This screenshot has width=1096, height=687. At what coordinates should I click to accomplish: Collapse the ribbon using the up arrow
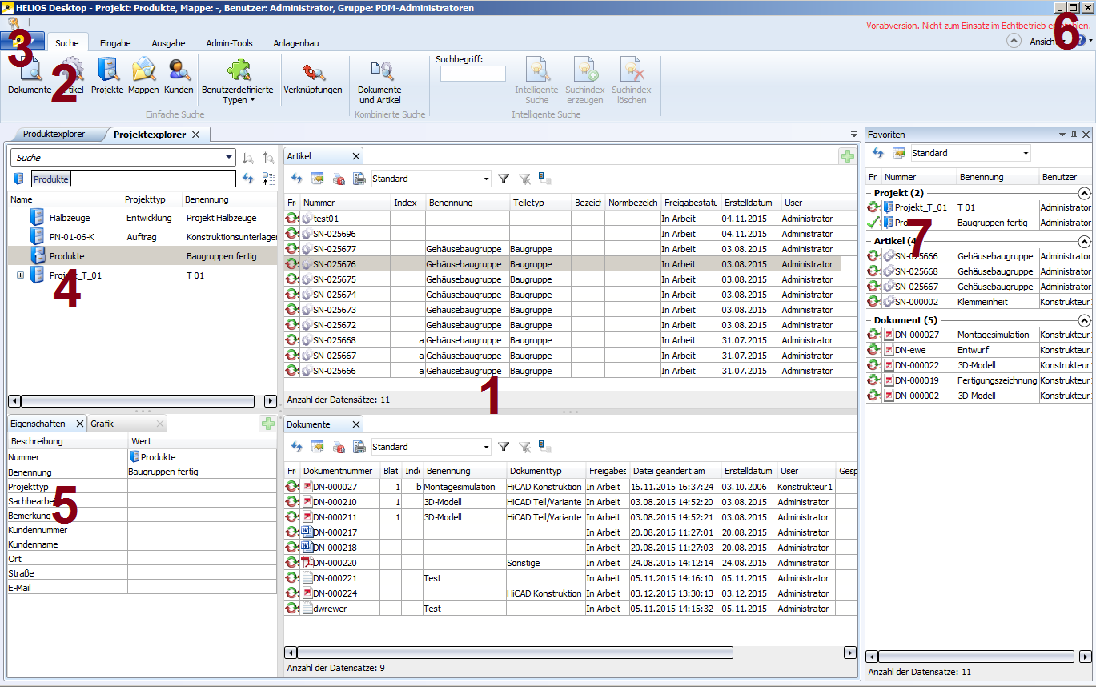[1012, 42]
